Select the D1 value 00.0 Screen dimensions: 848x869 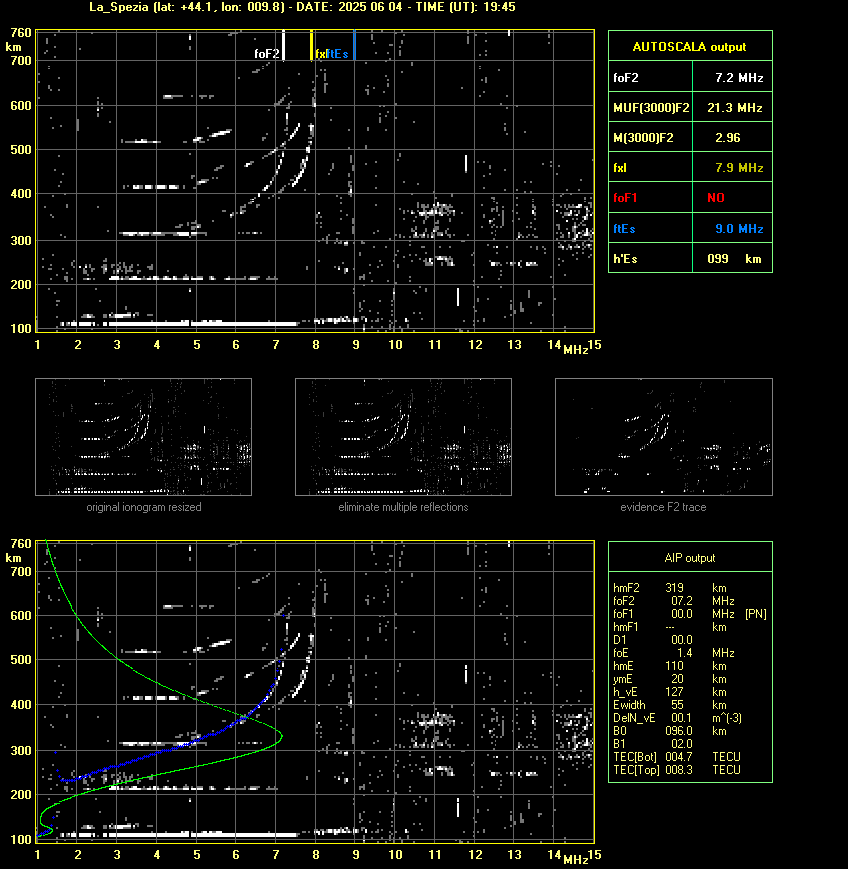tap(682, 640)
